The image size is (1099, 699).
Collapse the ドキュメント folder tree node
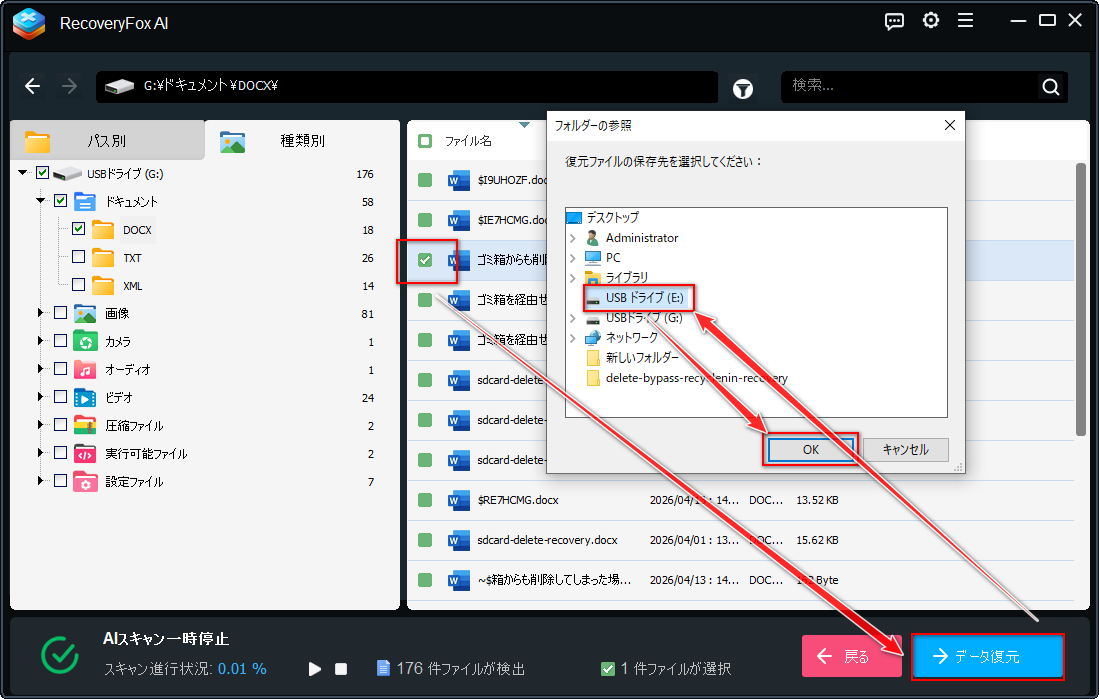pyautogui.click(x=39, y=201)
